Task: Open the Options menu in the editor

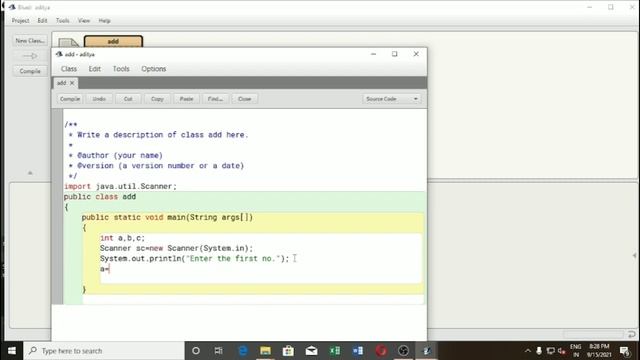Action: [x=153, y=69]
